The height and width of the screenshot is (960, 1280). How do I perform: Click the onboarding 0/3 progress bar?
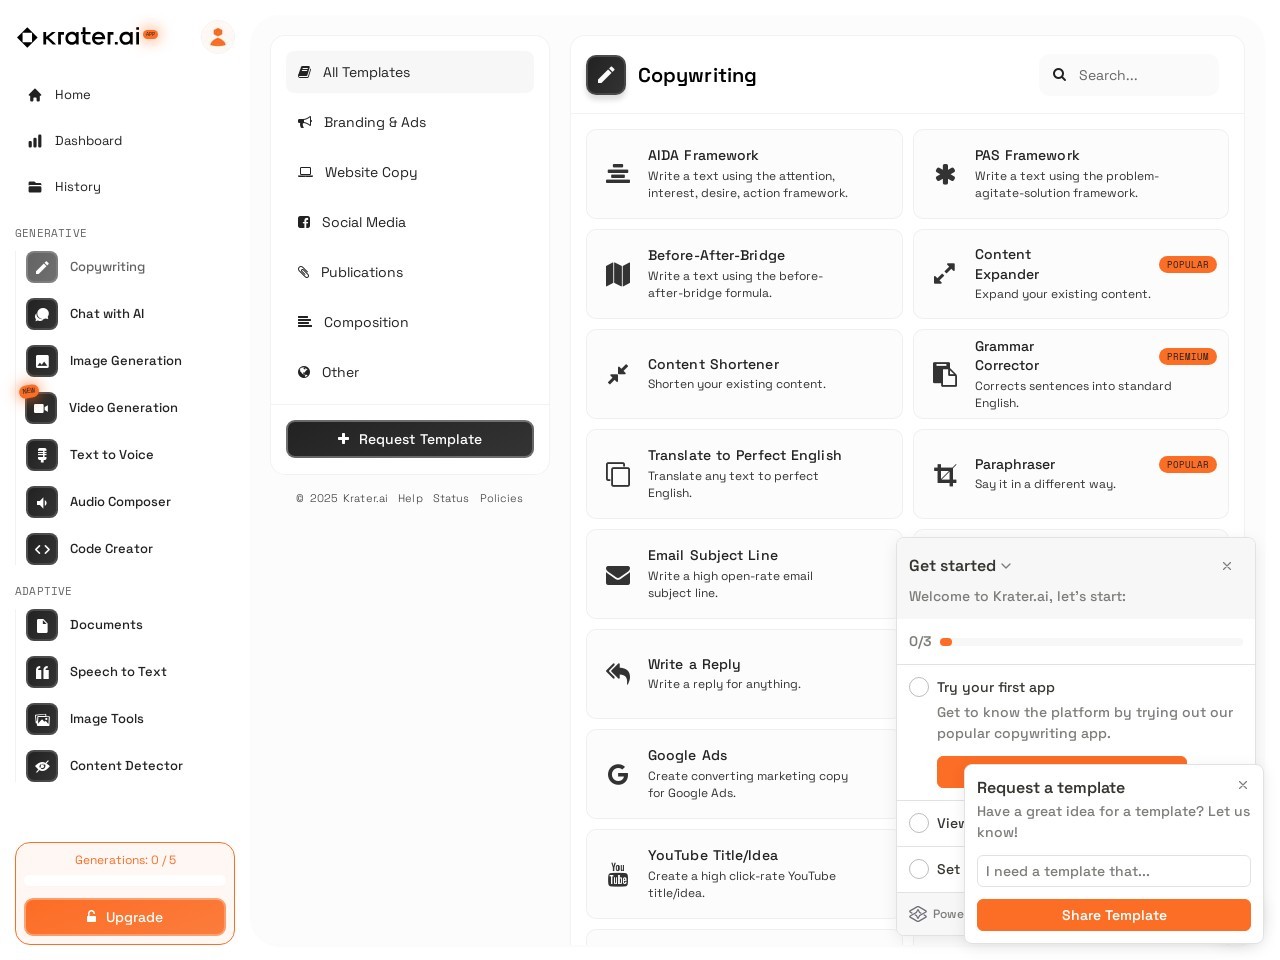point(1092,642)
